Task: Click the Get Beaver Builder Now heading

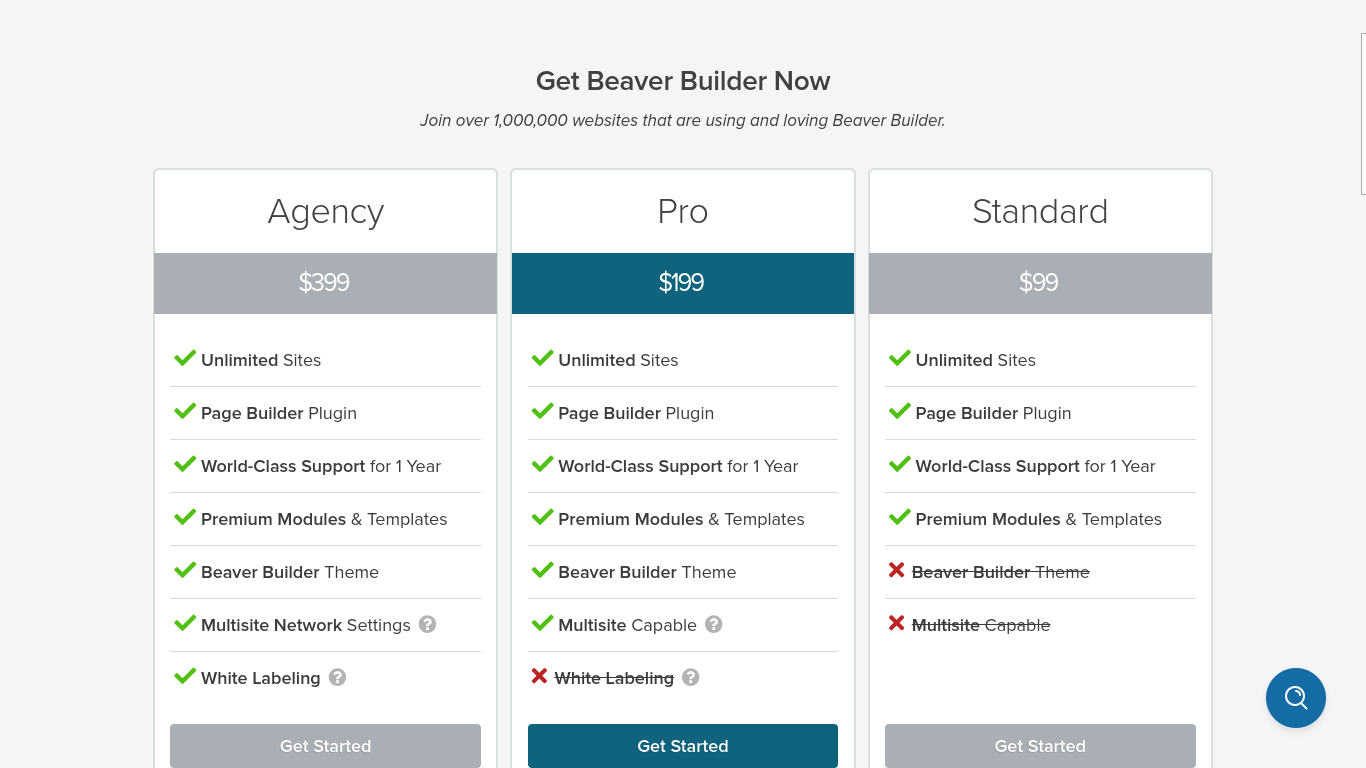Action: point(683,81)
